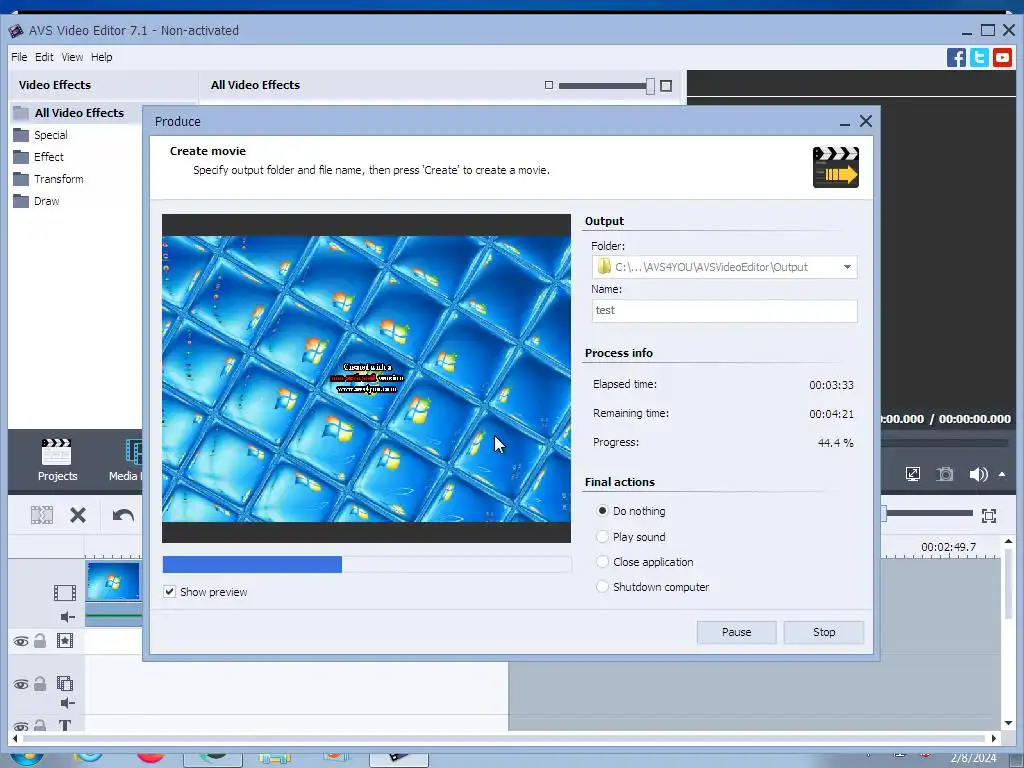
Task: Open the Projects section icon
Action: coord(56,452)
